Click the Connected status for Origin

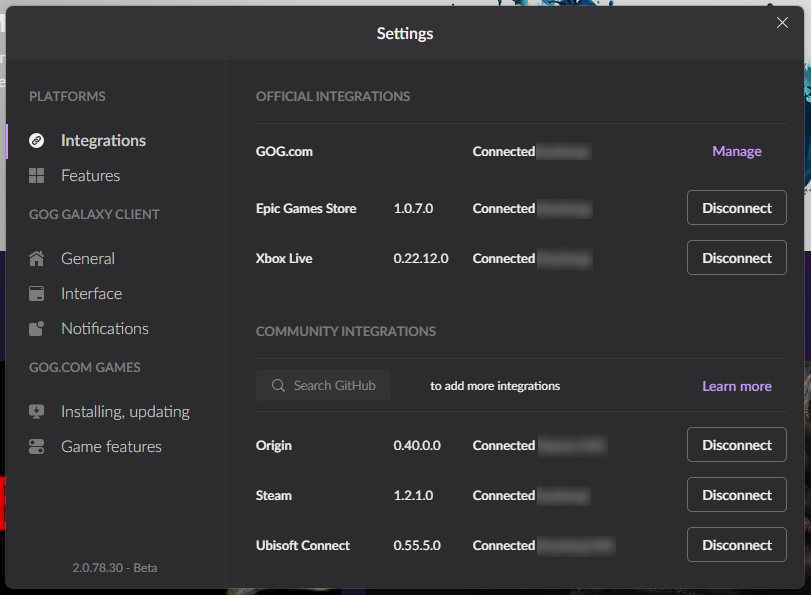click(x=503, y=445)
